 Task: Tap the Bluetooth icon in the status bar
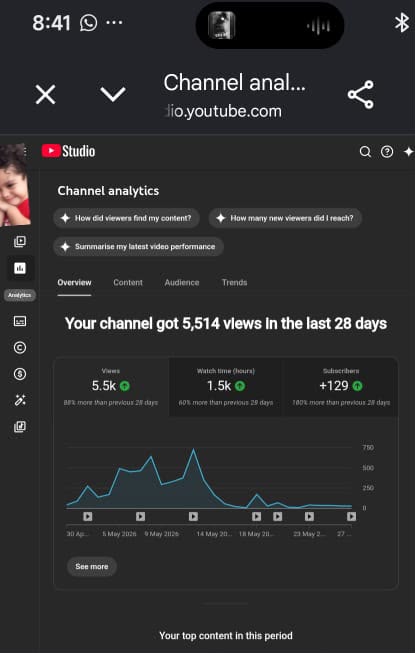402,22
